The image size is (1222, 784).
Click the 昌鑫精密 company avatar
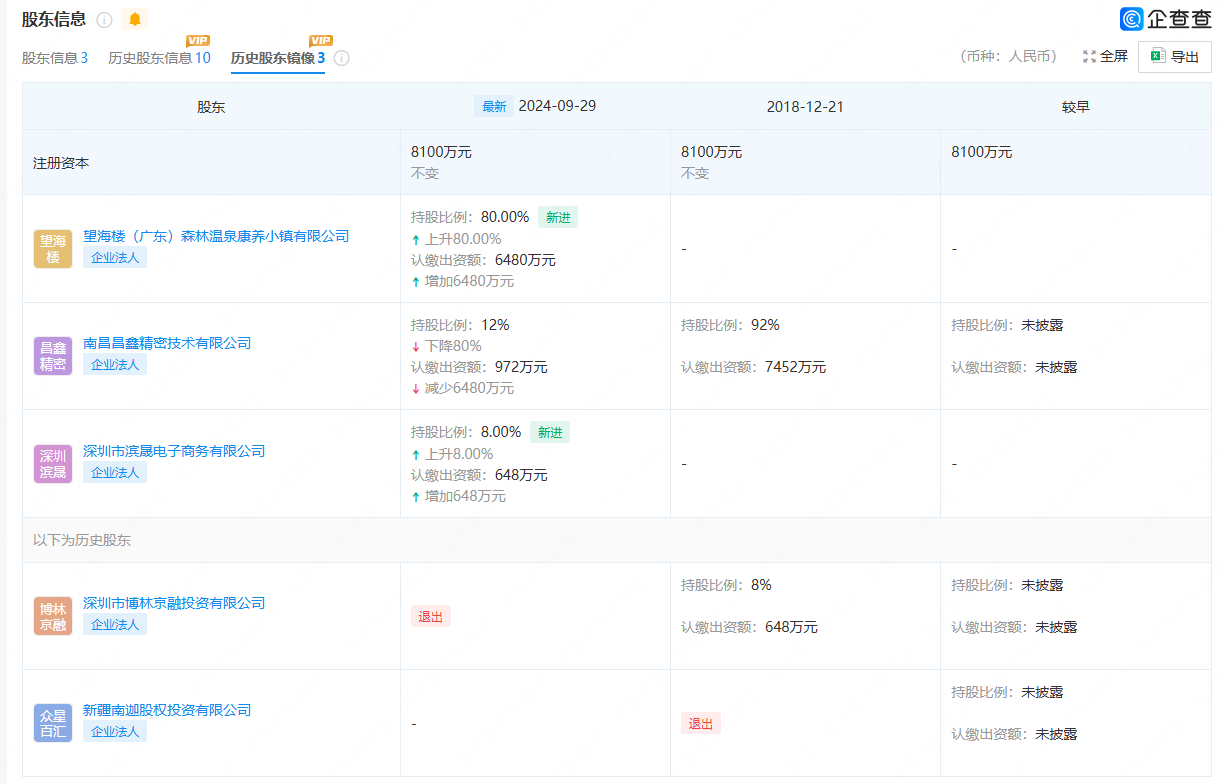[53, 356]
